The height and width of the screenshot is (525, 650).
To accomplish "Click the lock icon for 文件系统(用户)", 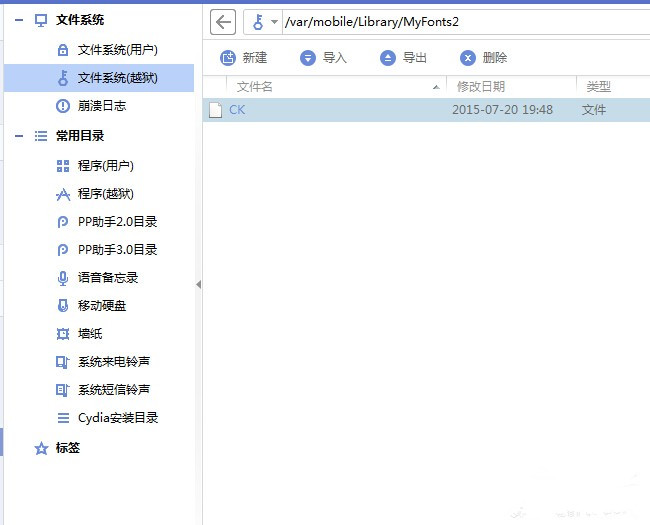I will pyautogui.click(x=63, y=50).
